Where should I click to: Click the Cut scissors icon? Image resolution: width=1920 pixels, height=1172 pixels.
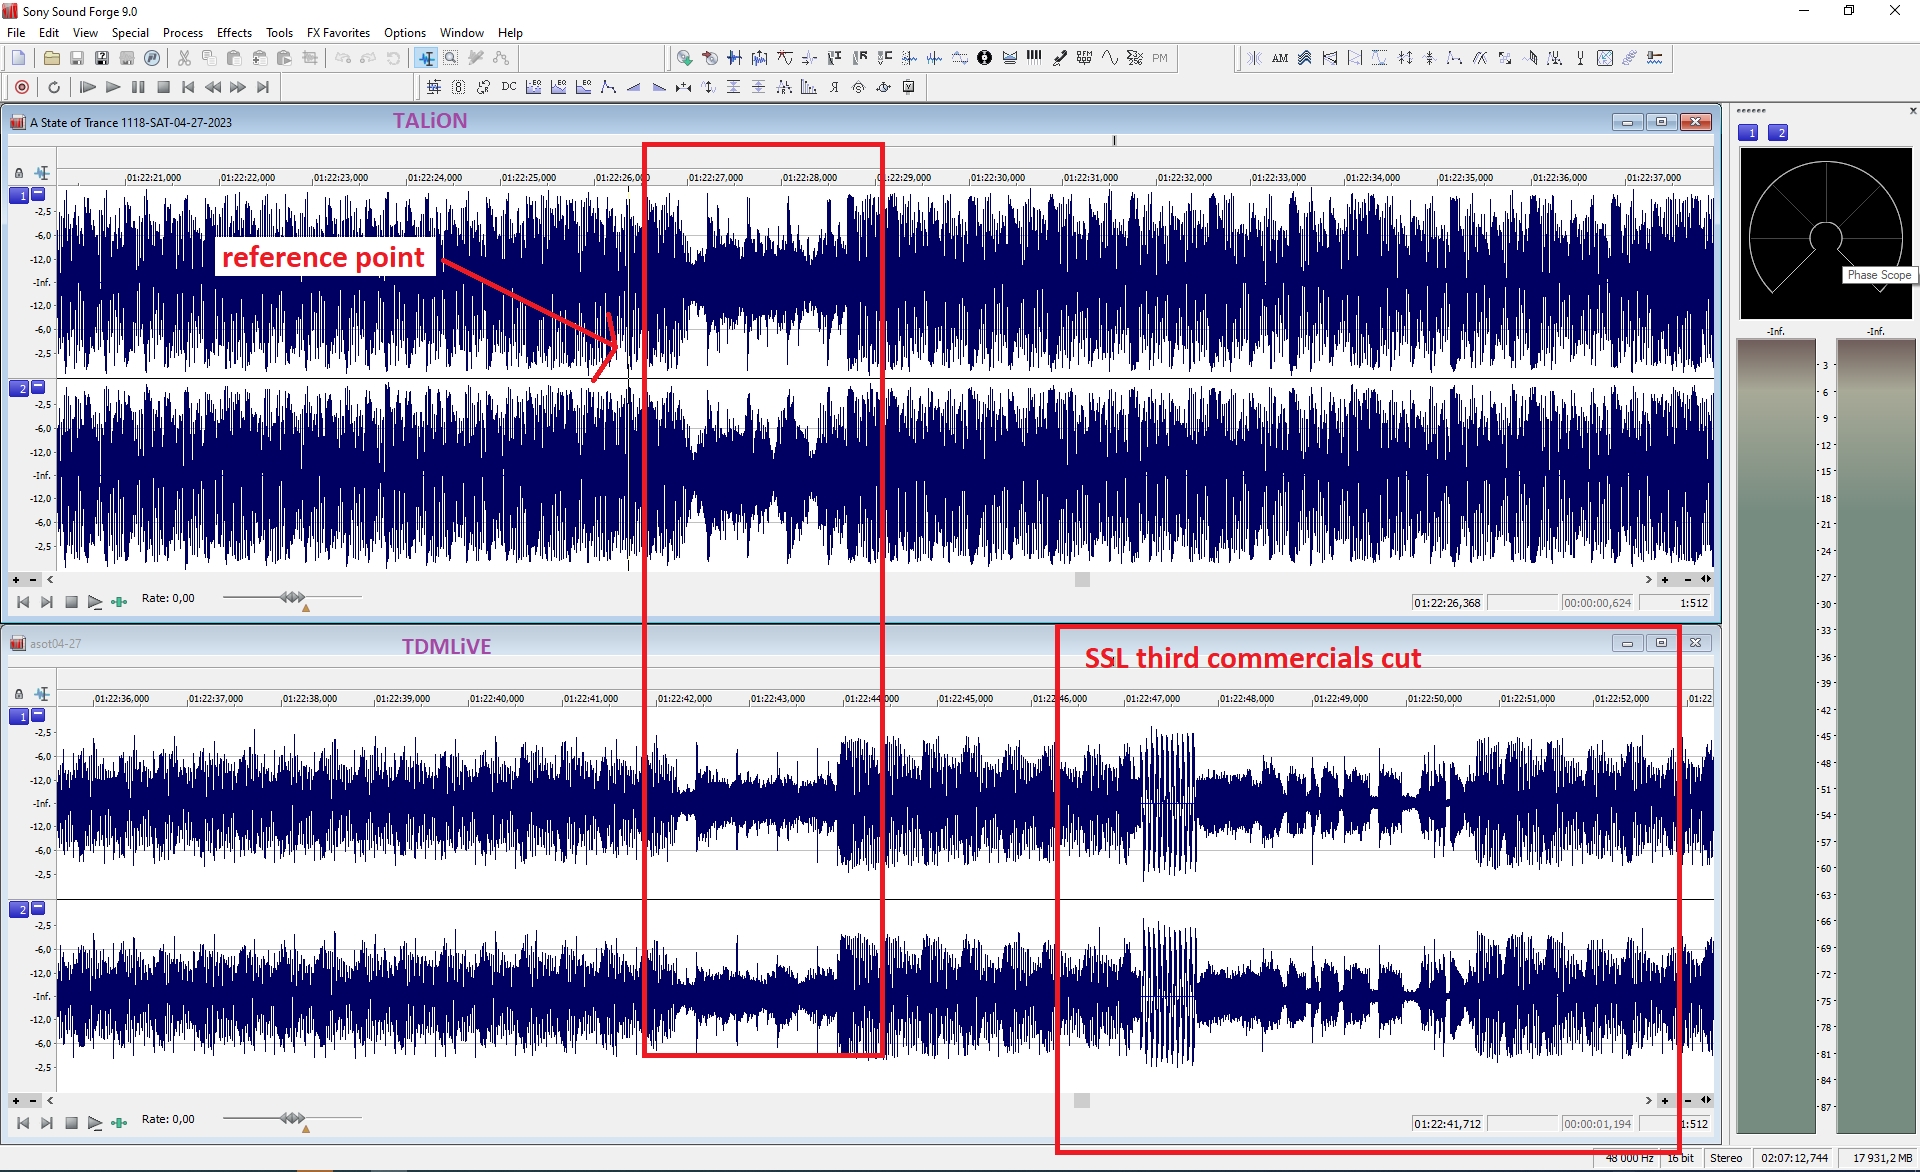tap(184, 58)
